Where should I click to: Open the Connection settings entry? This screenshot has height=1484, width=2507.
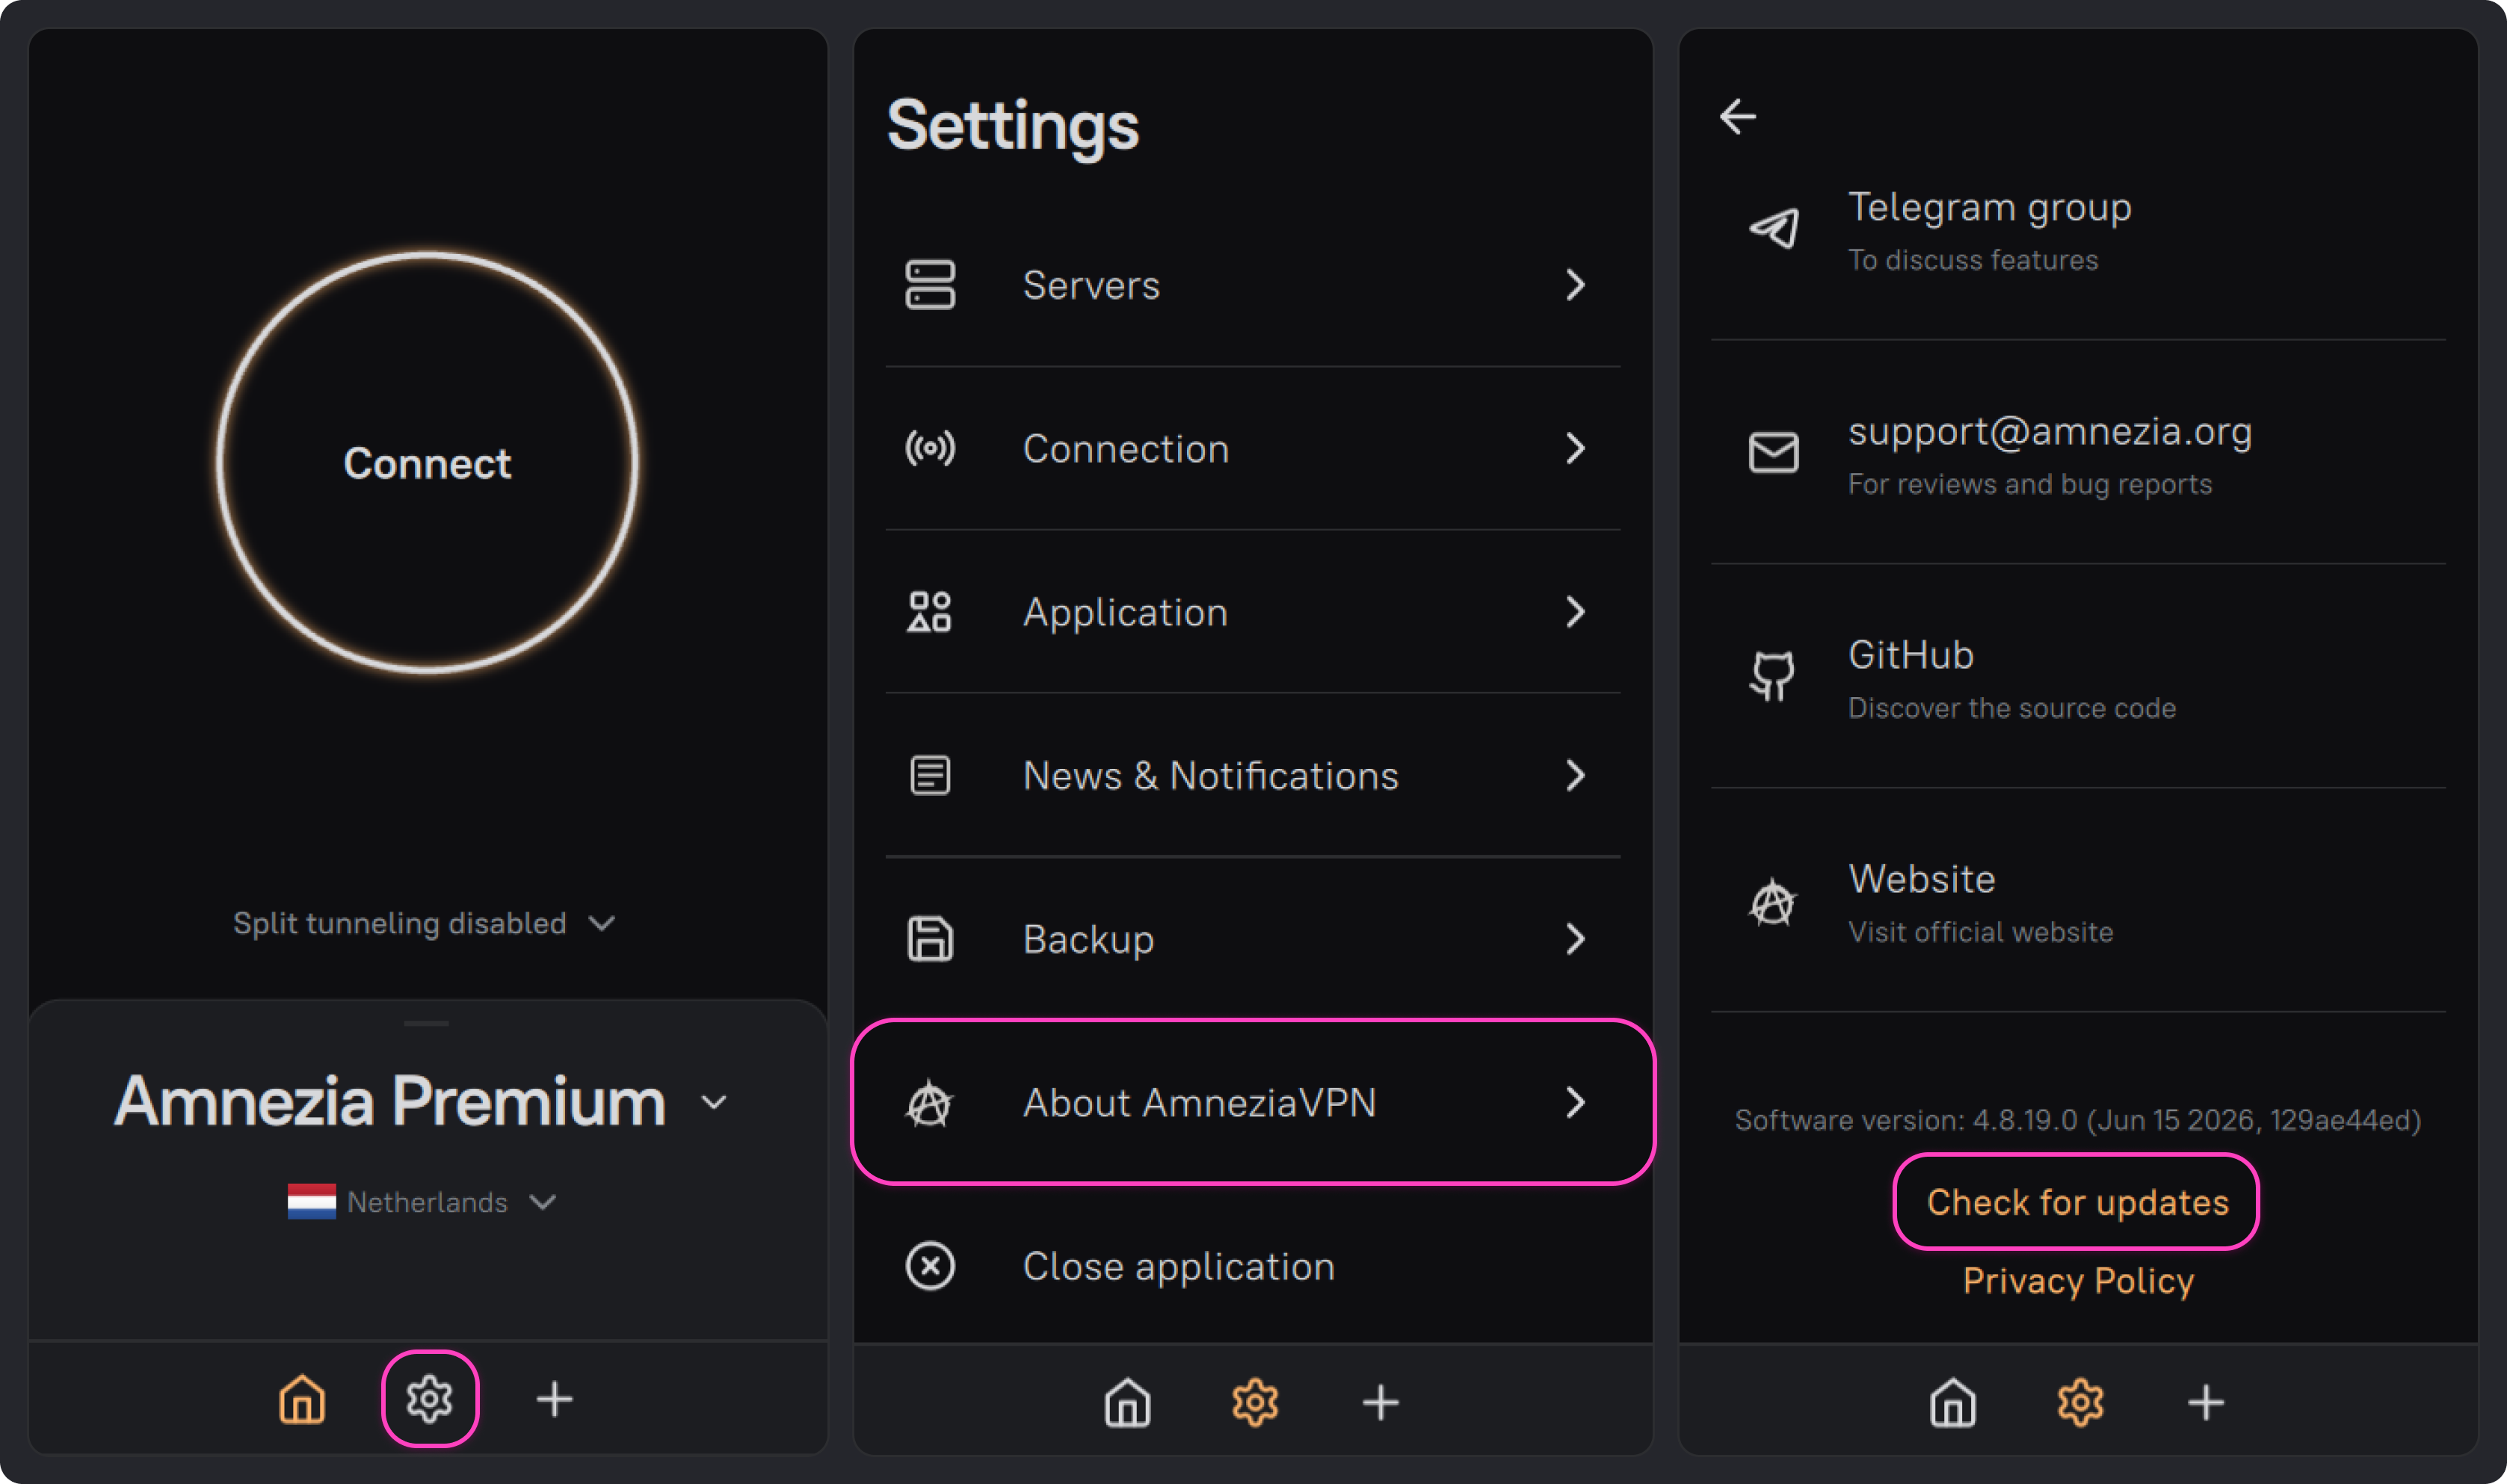point(1252,449)
